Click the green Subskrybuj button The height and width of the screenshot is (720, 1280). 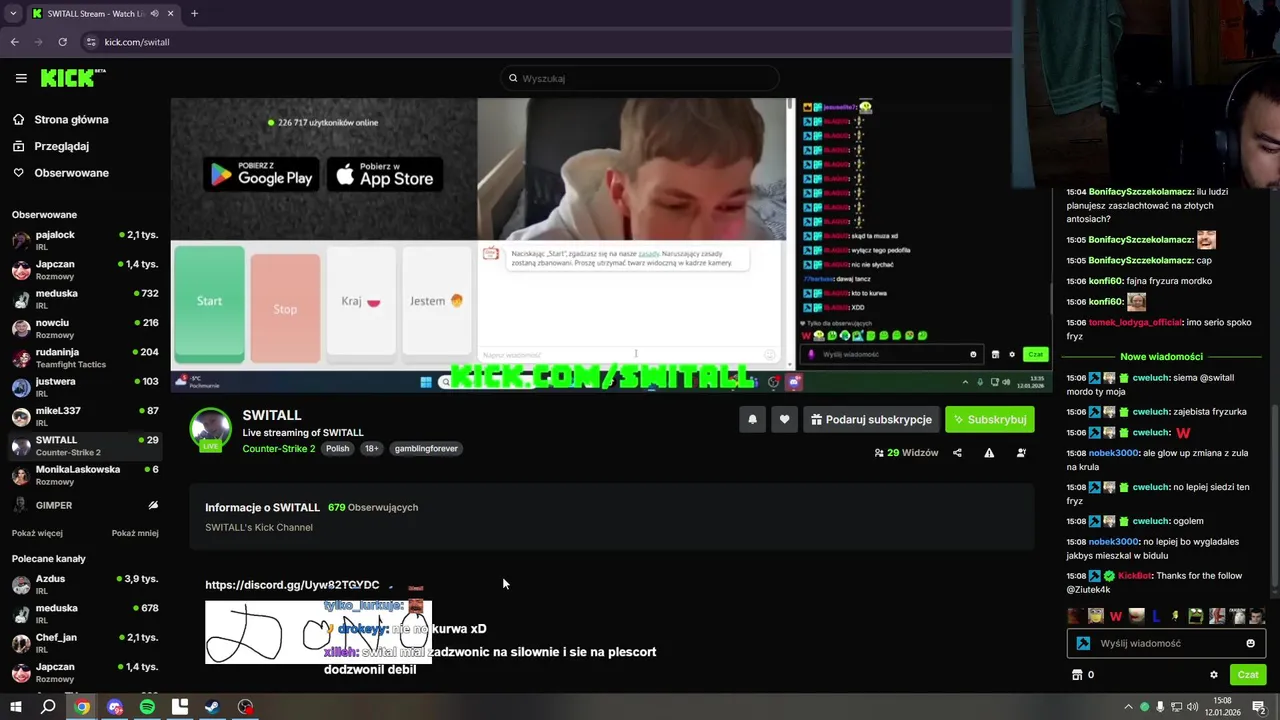[990, 420]
